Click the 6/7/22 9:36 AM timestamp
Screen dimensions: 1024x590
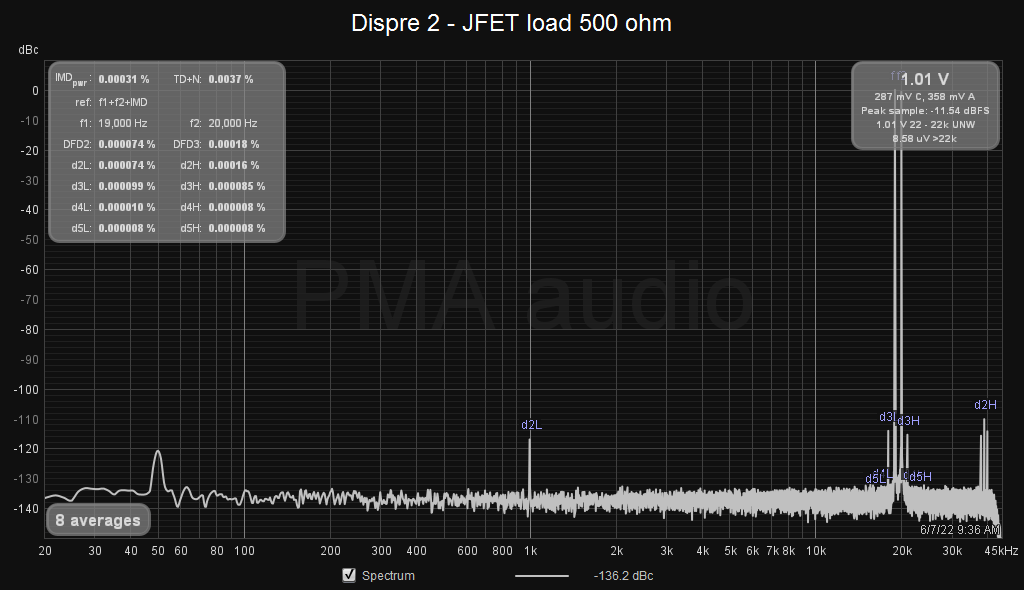coord(960,530)
